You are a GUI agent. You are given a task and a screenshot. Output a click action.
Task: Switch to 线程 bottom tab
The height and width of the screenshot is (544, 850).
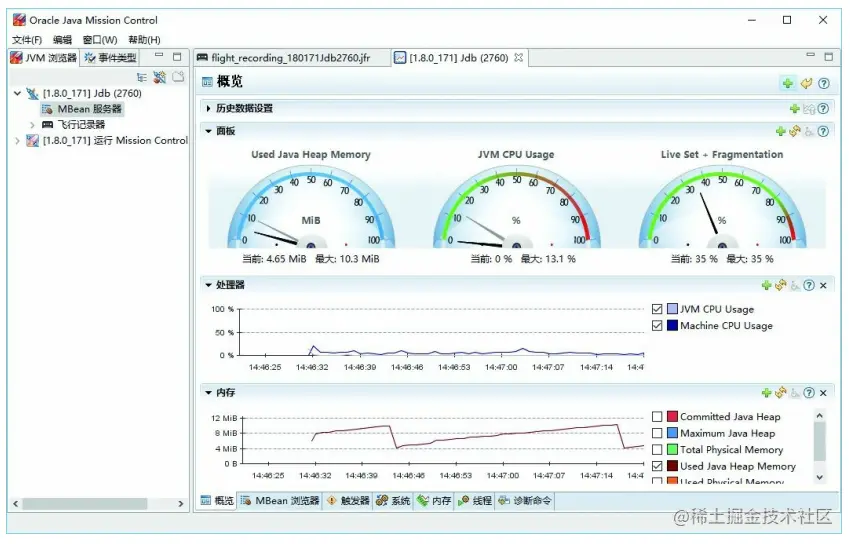tap(475, 501)
